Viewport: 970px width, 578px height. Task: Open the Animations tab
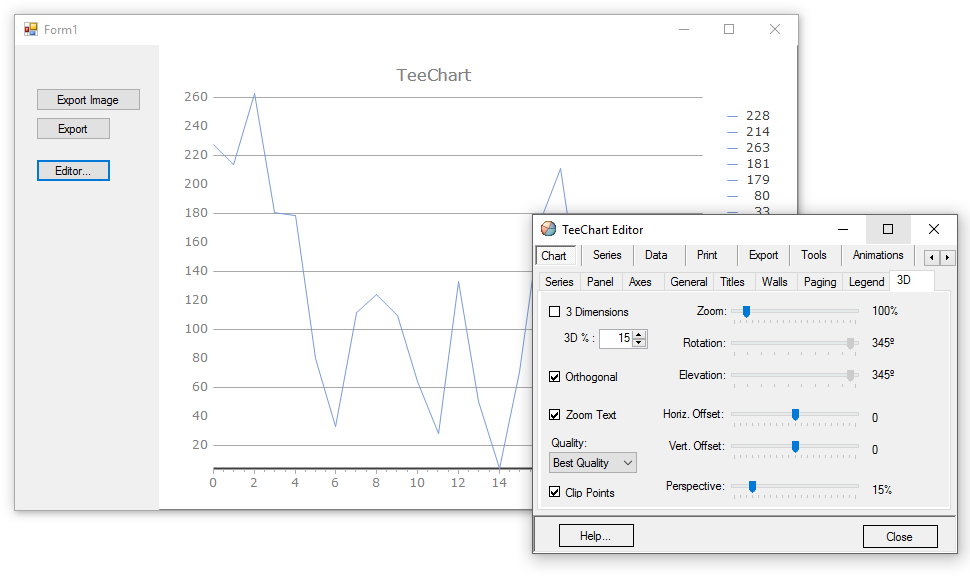(x=878, y=255)
